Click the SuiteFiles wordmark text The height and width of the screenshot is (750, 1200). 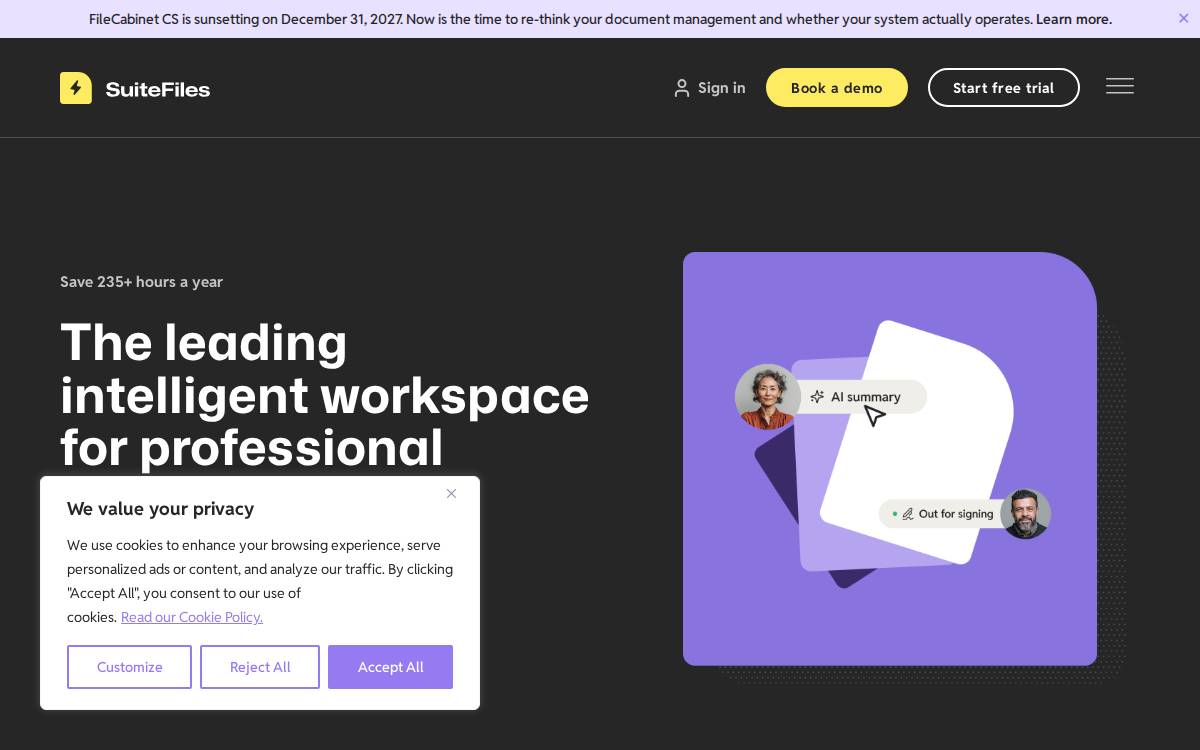[158, 89]
